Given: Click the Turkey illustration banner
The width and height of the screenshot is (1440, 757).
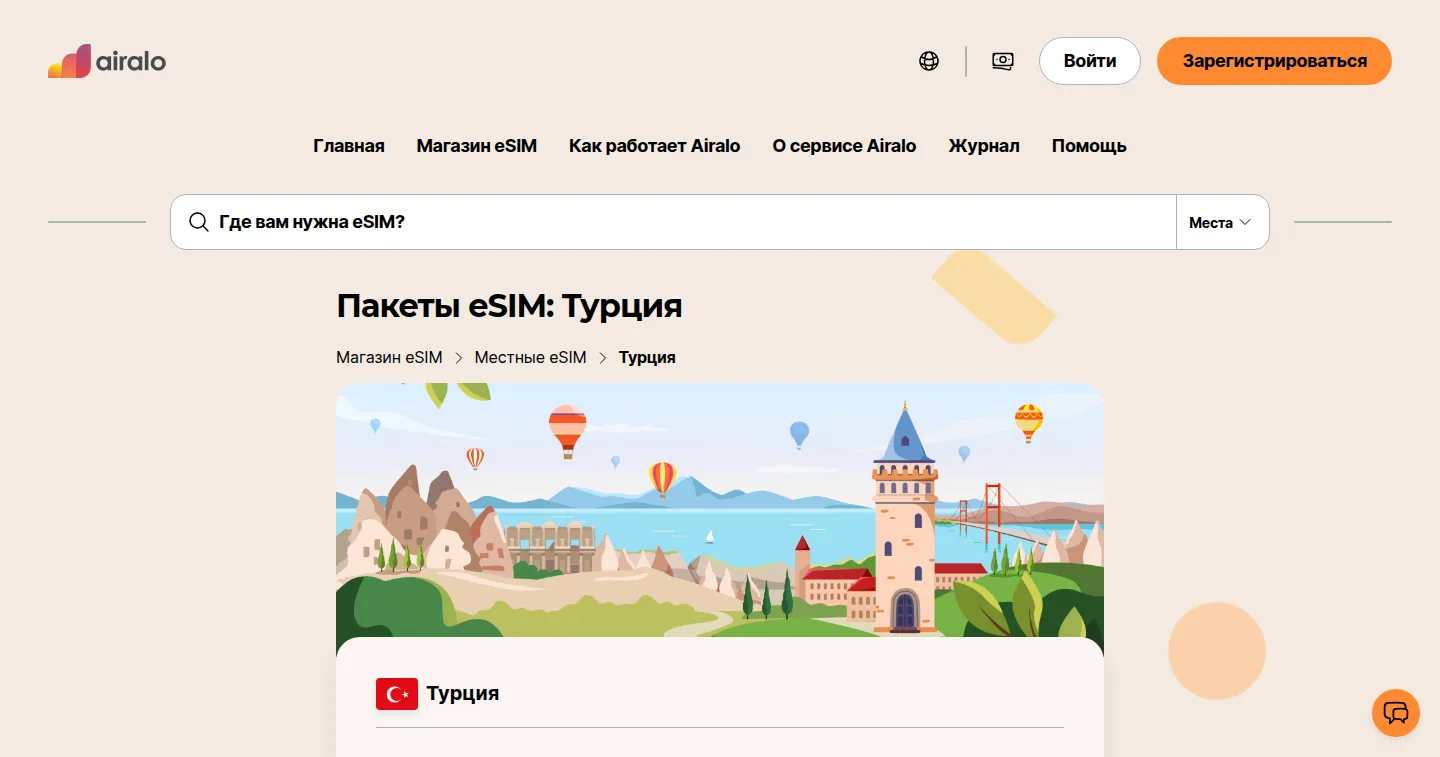Looking at the screenshot, I should (720, 510).
